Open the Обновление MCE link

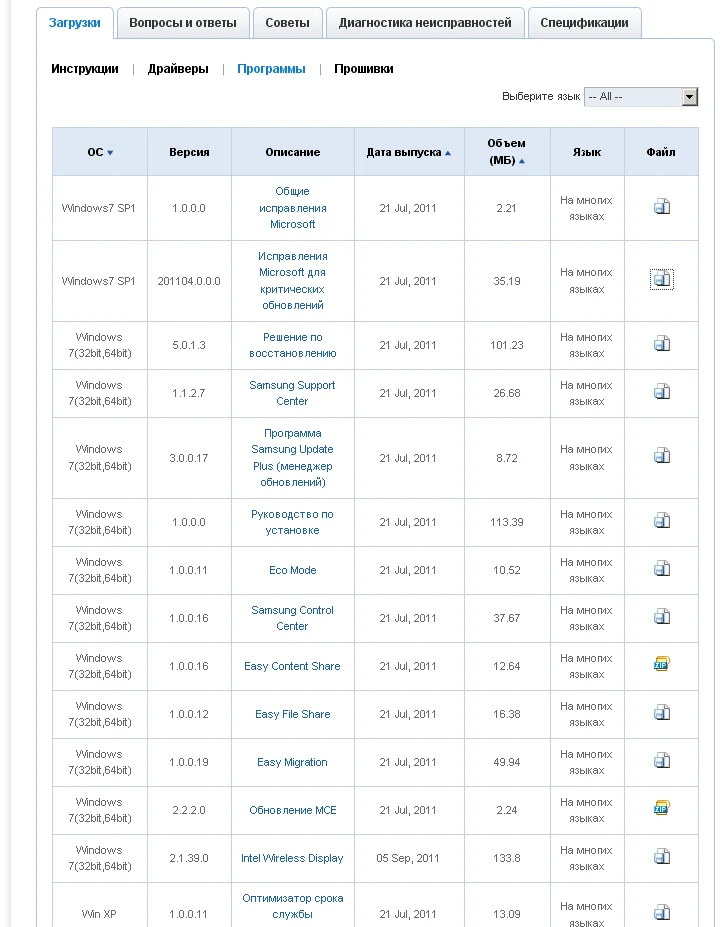[293, 810]
